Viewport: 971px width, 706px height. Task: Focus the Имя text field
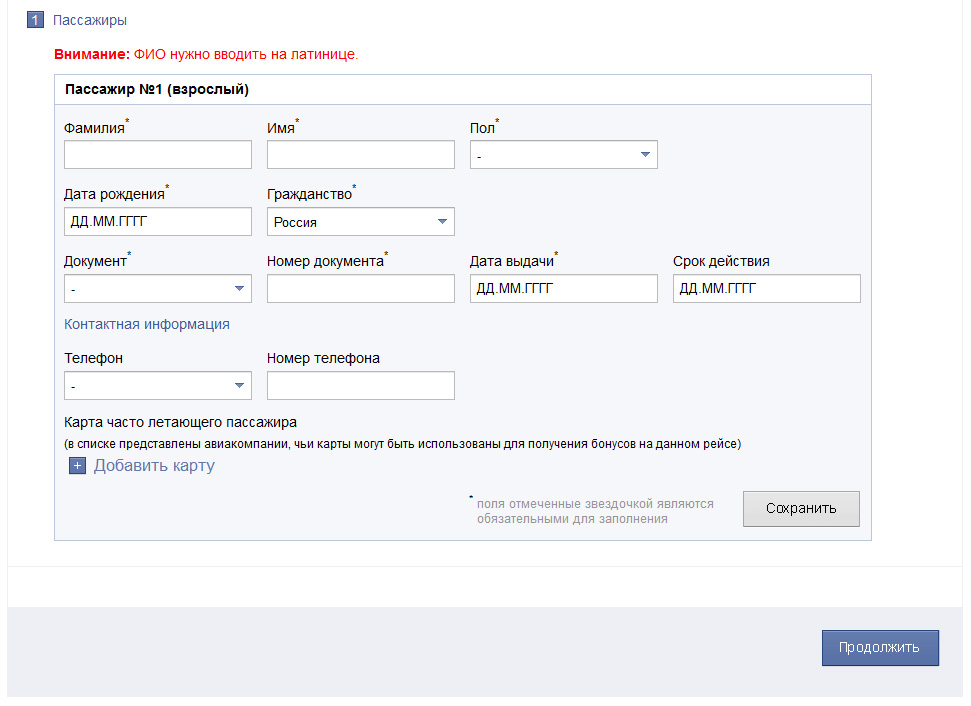(360, 155)
